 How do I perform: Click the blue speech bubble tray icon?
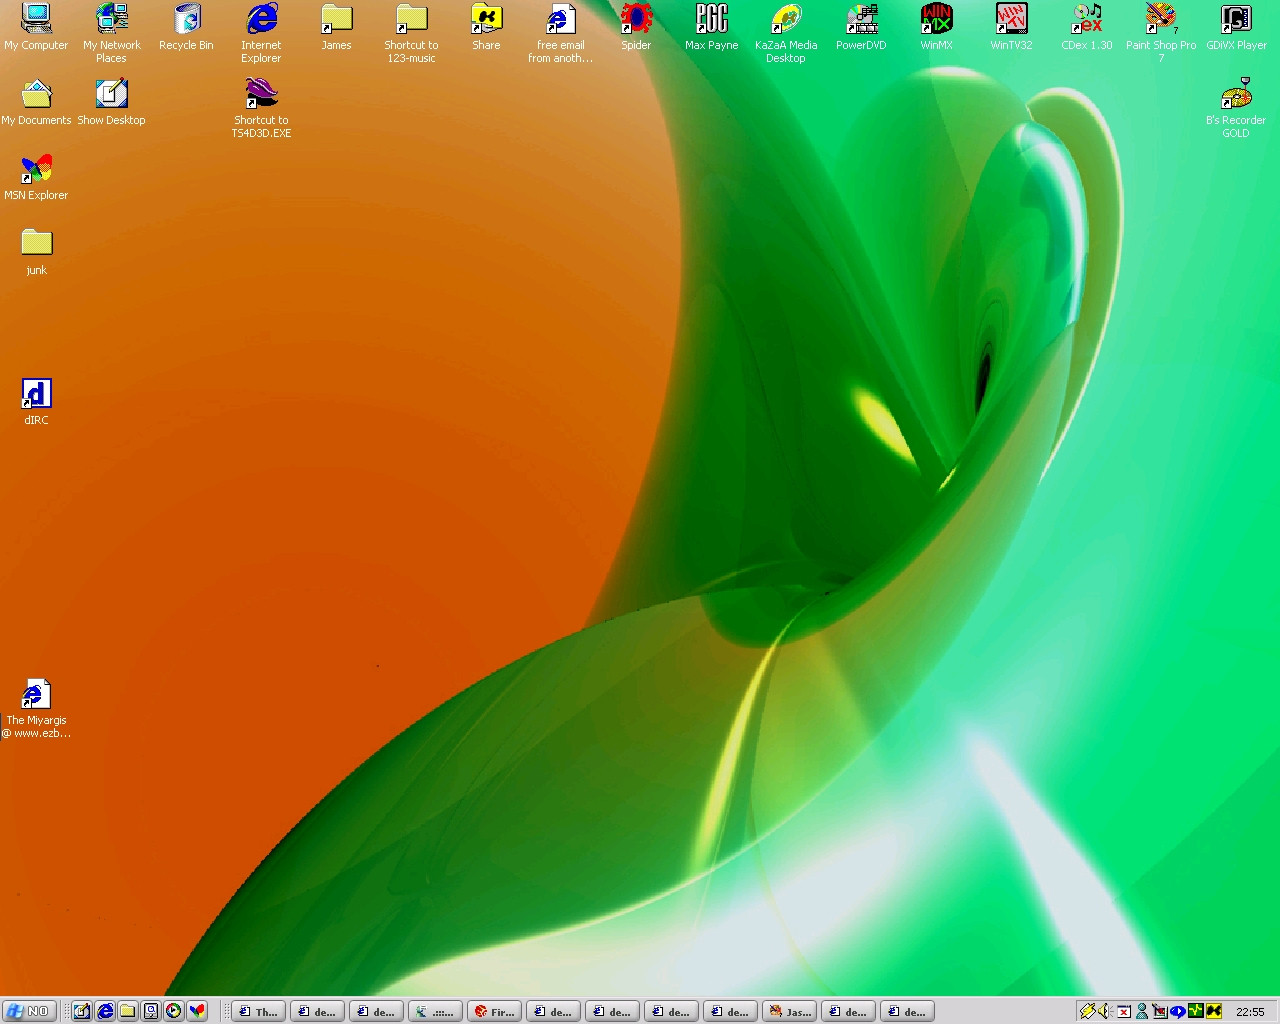pos(1178,1011)
